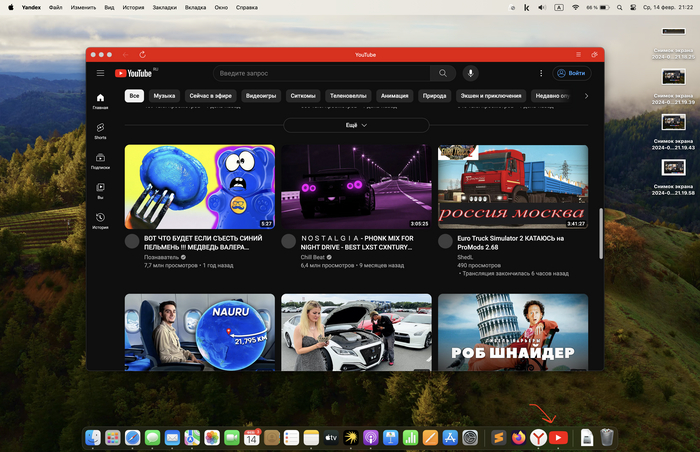Open the NOSTALGIA - PHONK MIX title link
Screen dimensions: 700x452
coord(357,243)
